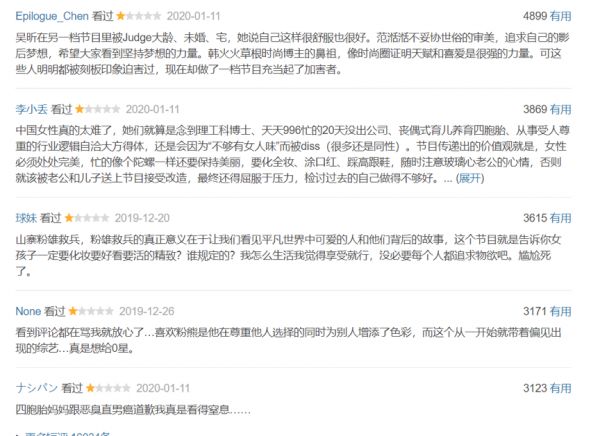Open None's user profile link
This screenshot has height=436, width=600.
[28, 311]
